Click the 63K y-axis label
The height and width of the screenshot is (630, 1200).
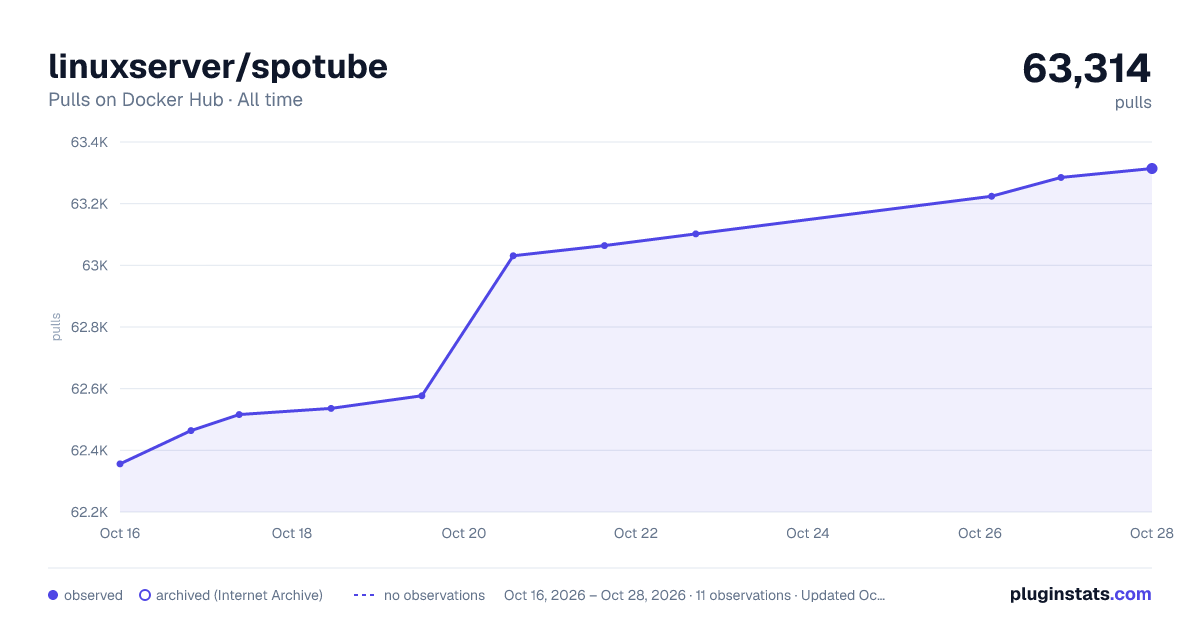95,265
